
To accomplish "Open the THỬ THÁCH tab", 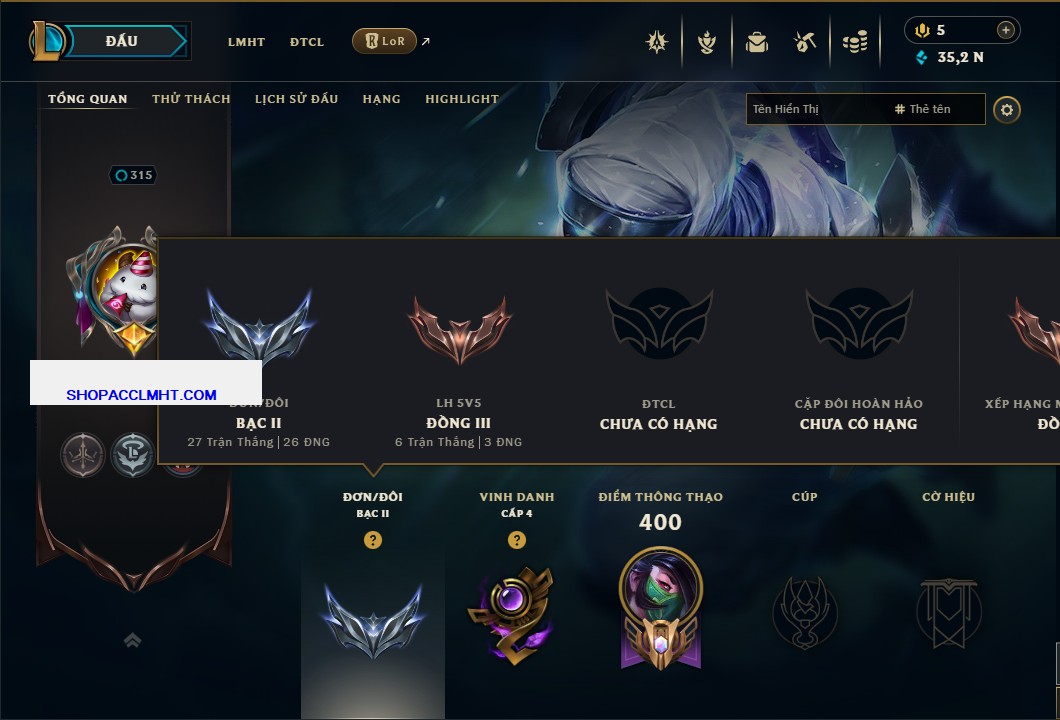I will coord(191,99).
